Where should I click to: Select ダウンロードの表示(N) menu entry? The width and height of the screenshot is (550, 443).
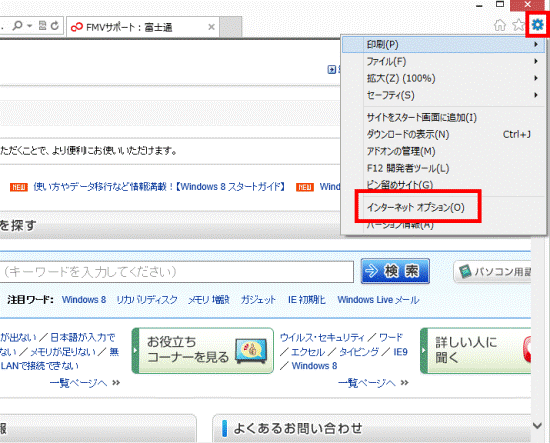pos(444,134)
